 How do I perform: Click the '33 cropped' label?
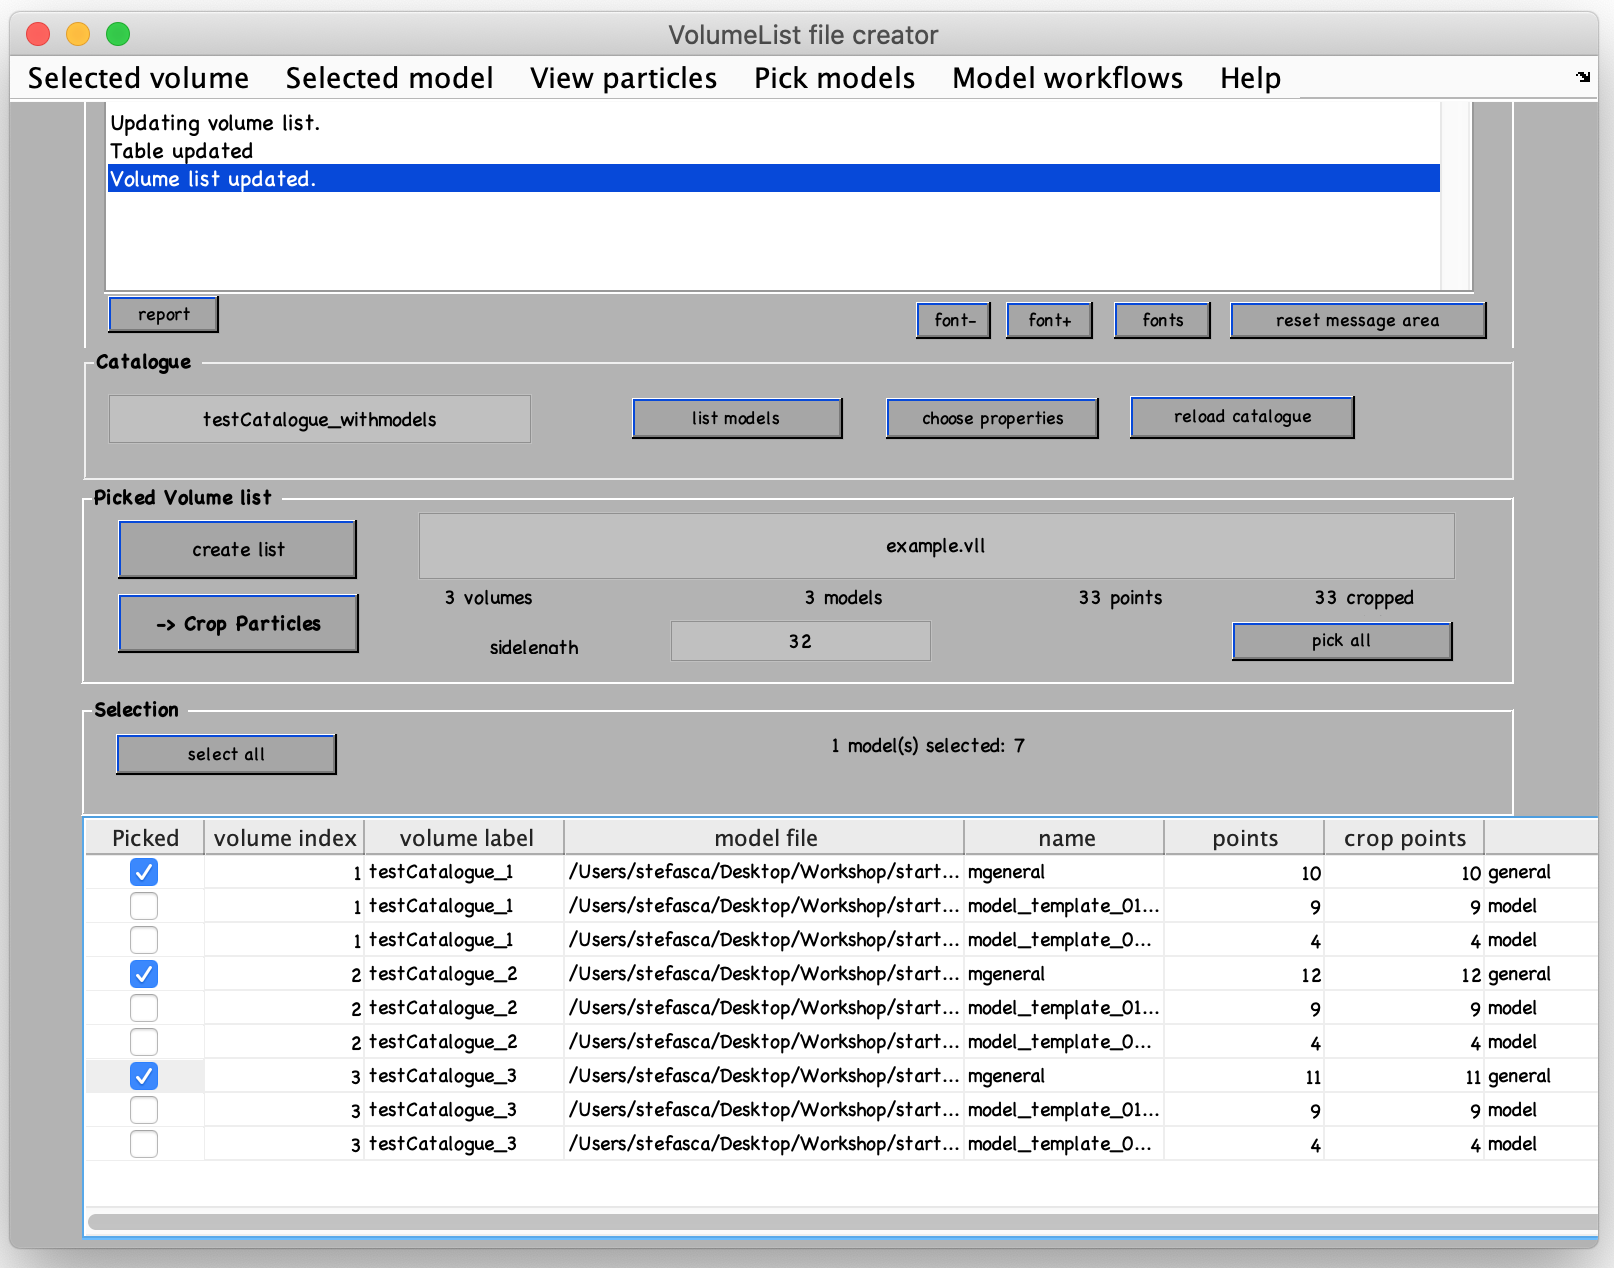[x=1364, y=598]
